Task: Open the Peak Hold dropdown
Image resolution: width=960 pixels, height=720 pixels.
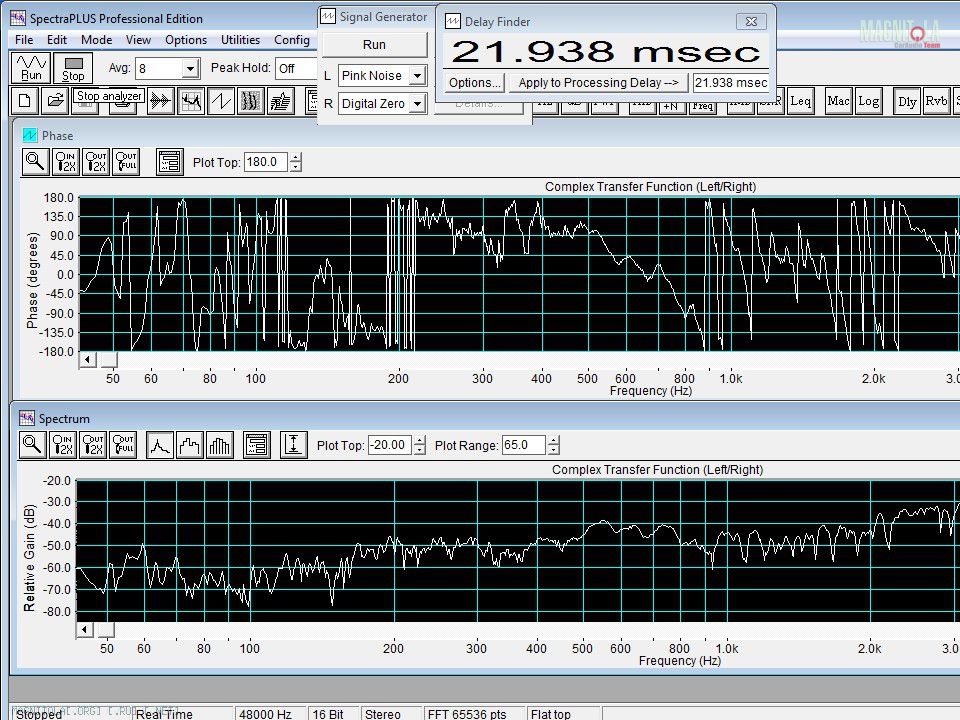Action: [x=296, y=68]
